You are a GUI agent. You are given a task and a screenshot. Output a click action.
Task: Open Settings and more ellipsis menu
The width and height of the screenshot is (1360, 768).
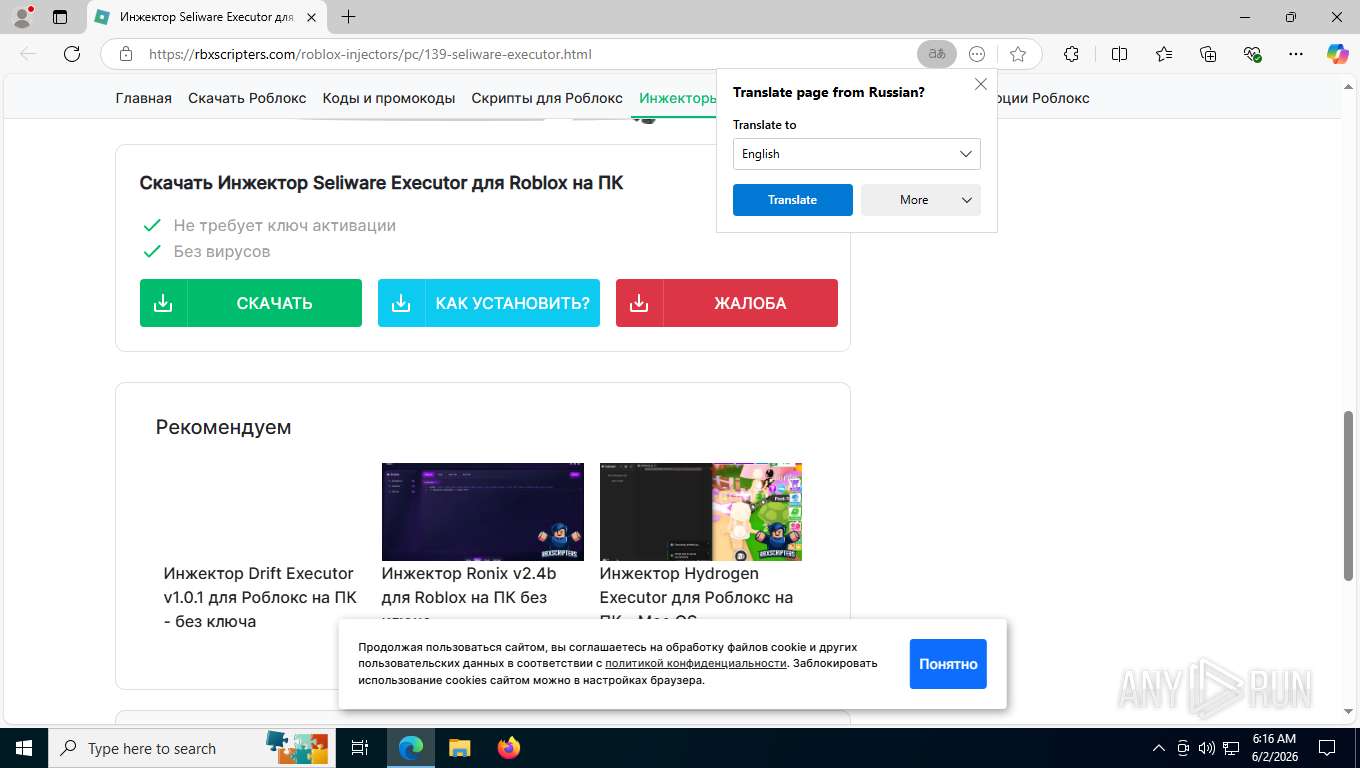[x=1296, y=54]
